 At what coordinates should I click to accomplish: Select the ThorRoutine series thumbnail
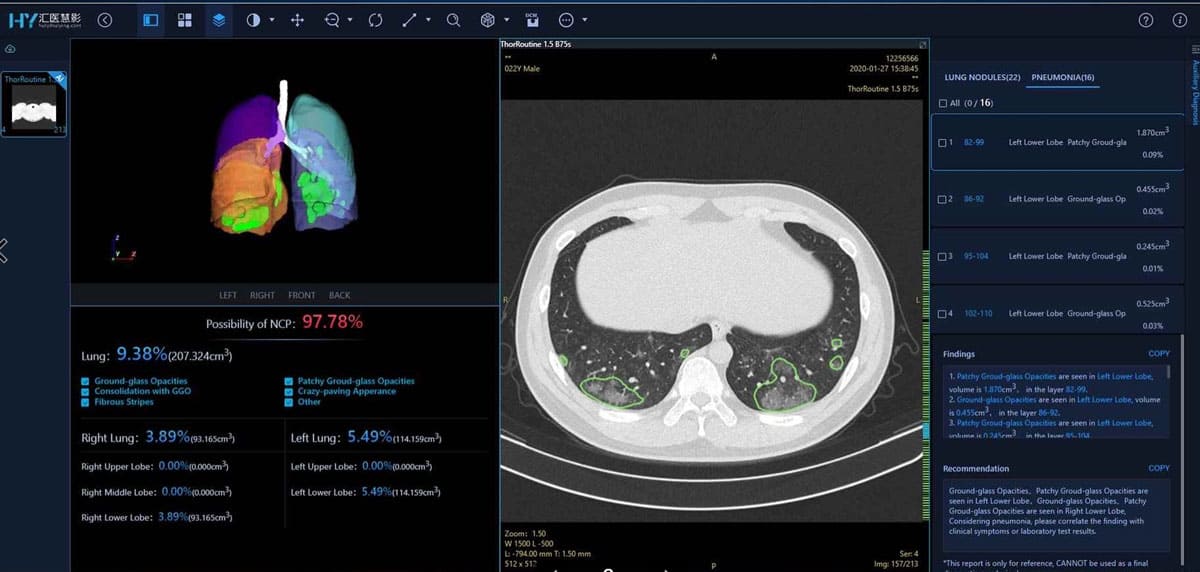tap(34, 103)
